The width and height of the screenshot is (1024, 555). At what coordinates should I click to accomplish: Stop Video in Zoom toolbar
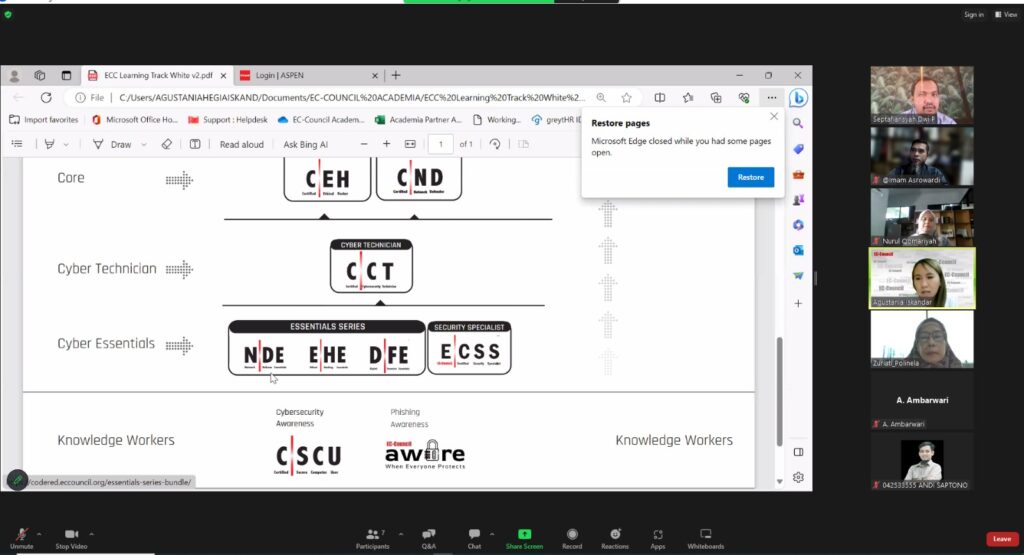point(71,539)
